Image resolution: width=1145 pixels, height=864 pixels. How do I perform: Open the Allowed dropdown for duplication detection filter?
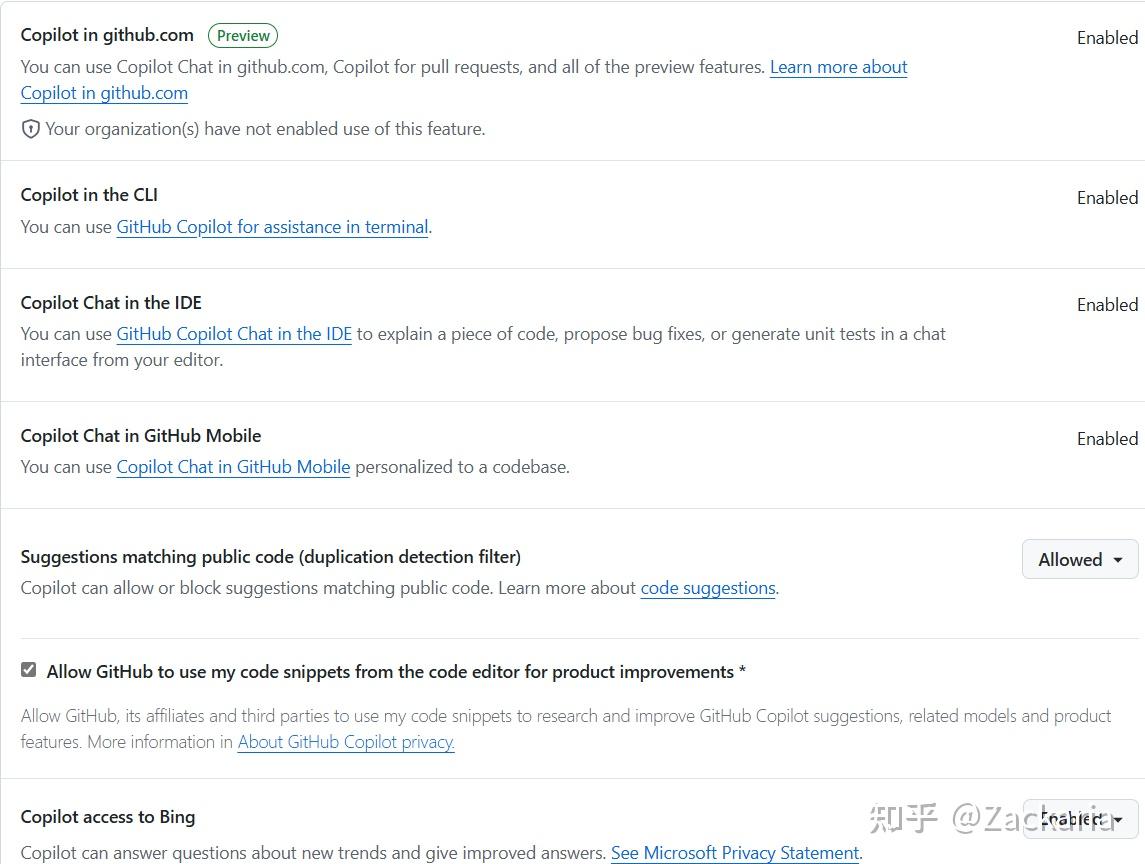coord(1079,559)
